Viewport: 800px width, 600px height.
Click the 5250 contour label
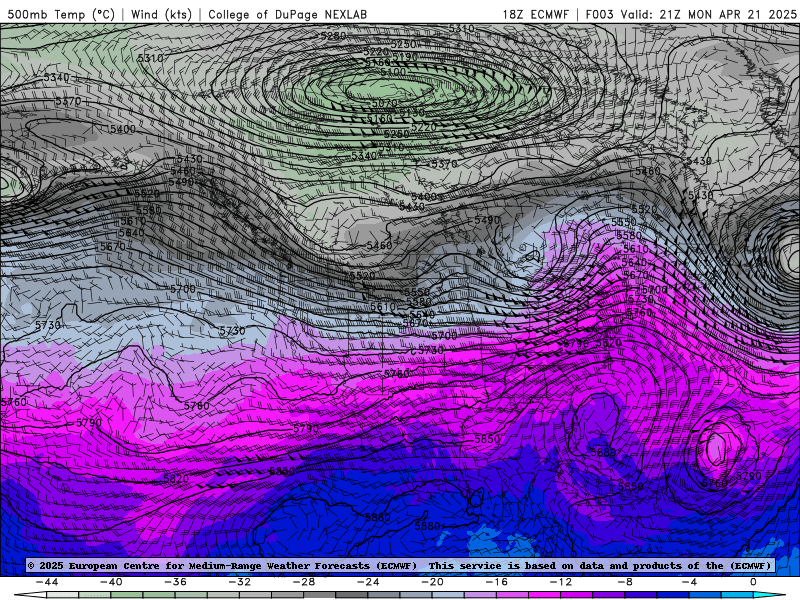pos(403,44)
